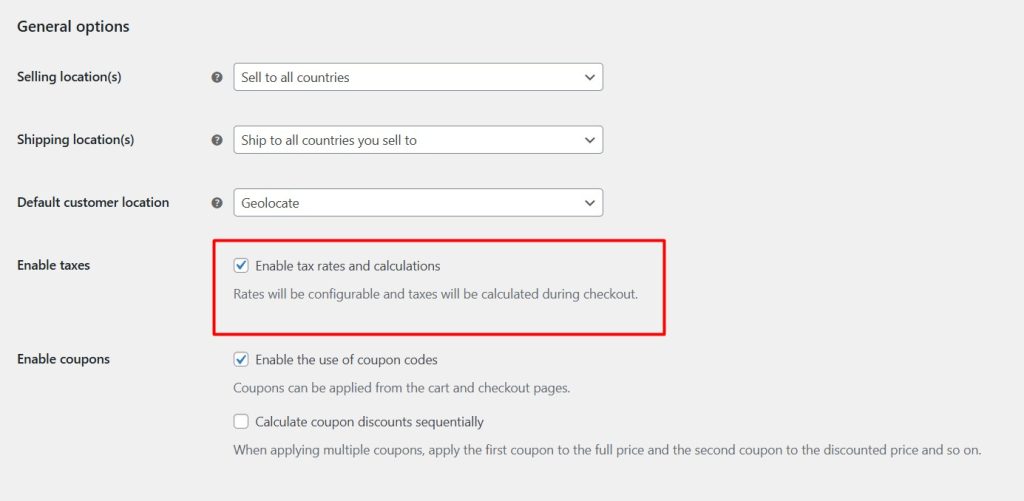Screen dimensions: 1024x501
Task: Click the 'Default customer location' field label
Action: (x=93, y=202)
